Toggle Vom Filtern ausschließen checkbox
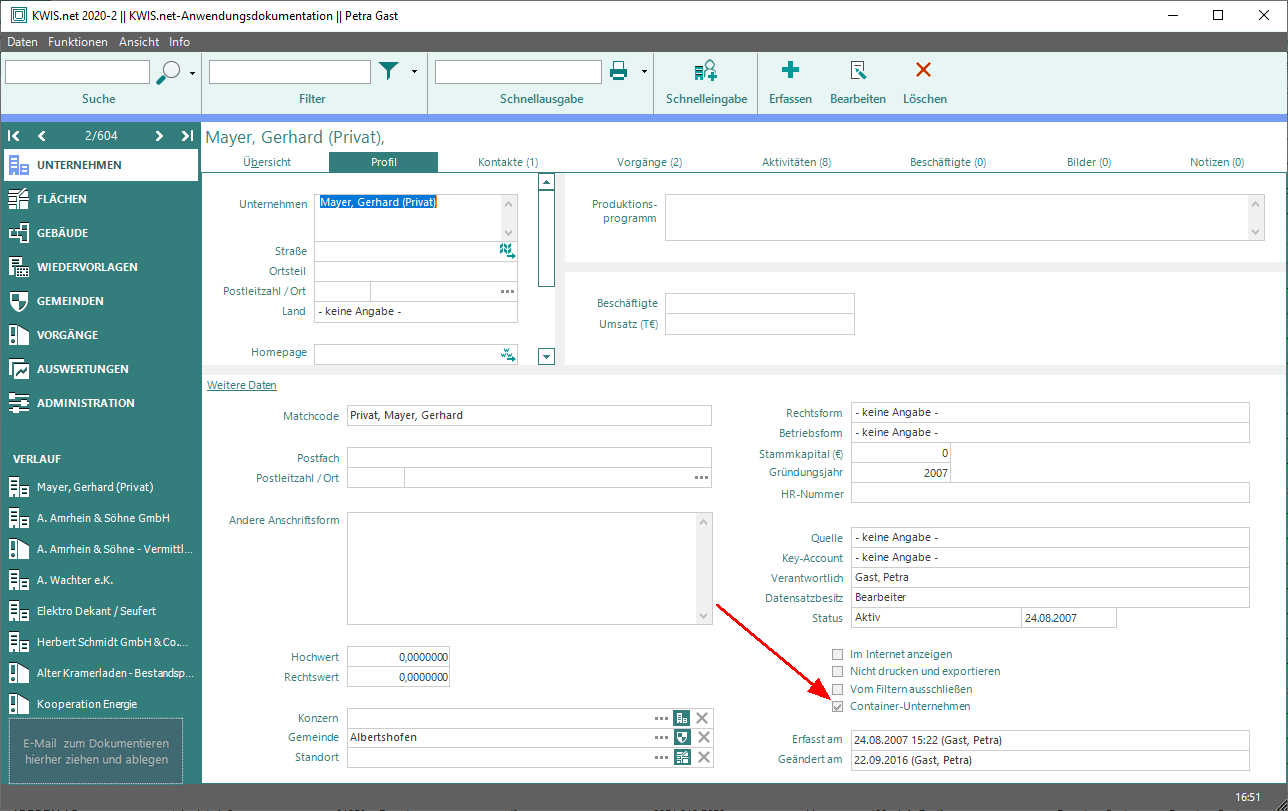This screenshot has height=811, width=1288. click(838, 689)
